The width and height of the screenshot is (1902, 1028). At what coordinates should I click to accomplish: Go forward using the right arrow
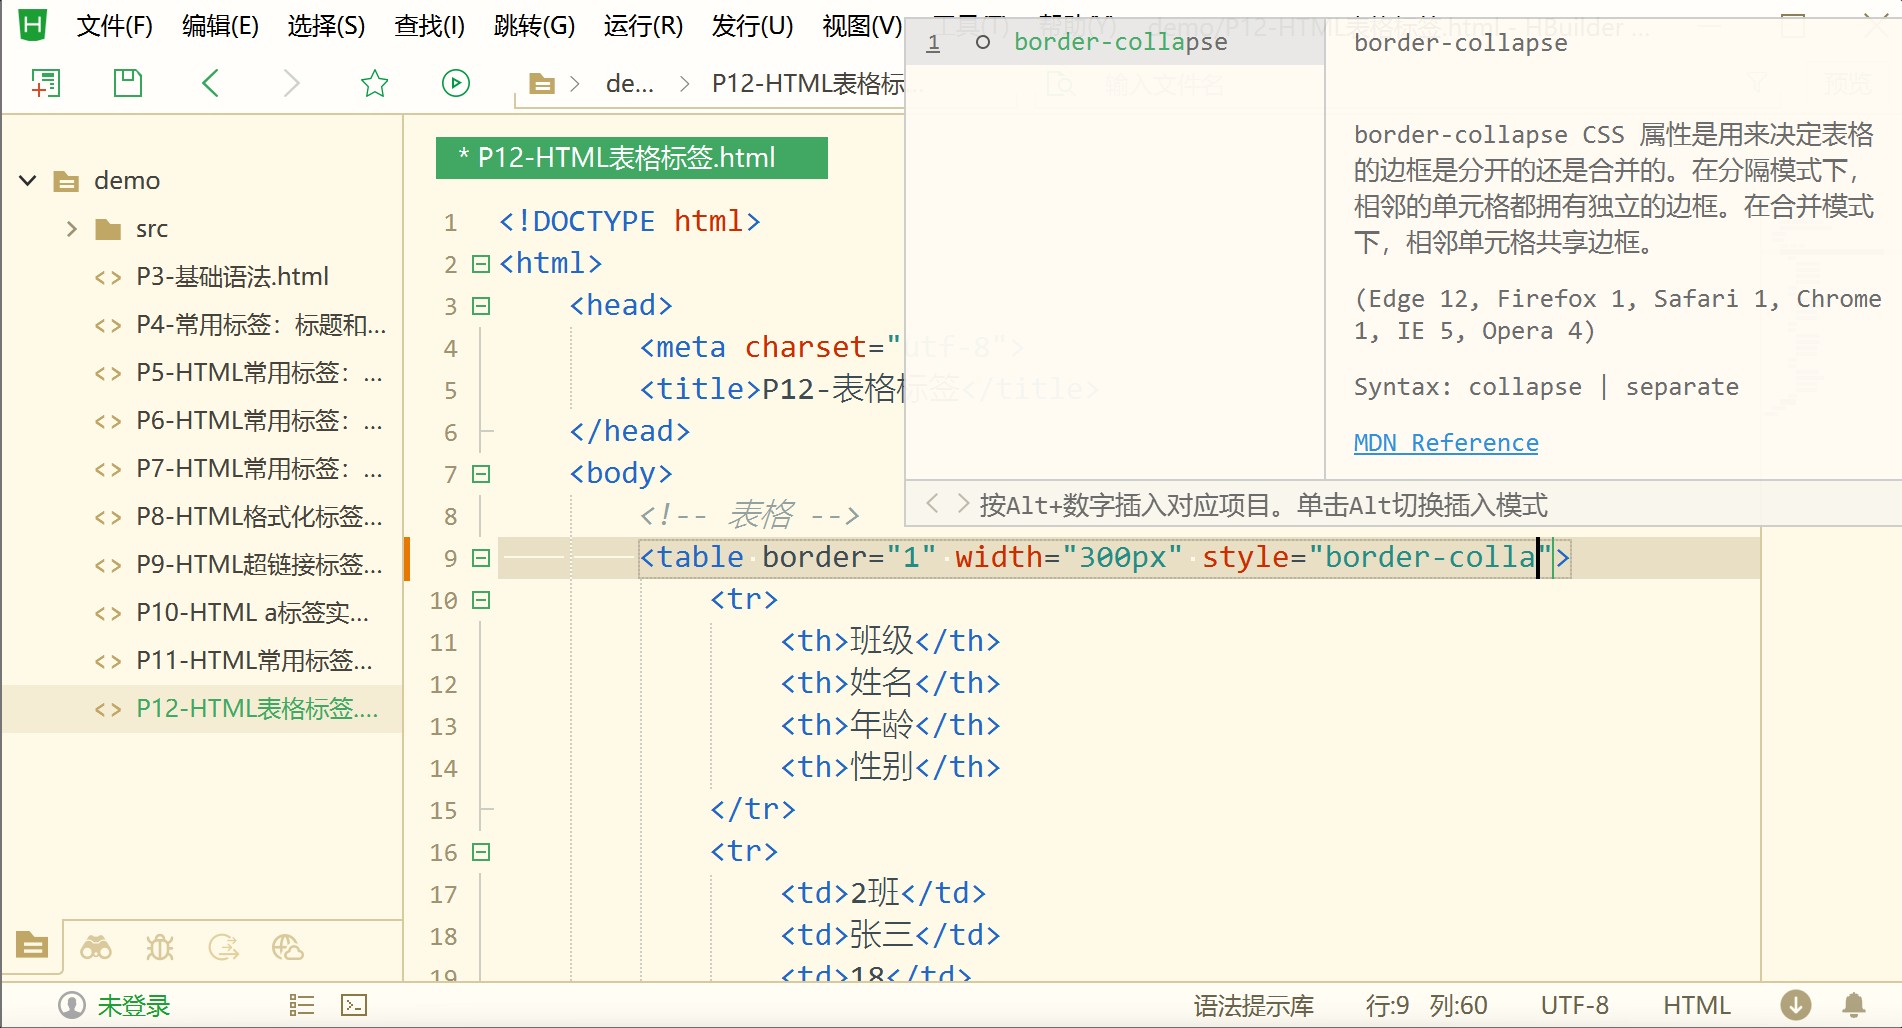coord(291,83)
